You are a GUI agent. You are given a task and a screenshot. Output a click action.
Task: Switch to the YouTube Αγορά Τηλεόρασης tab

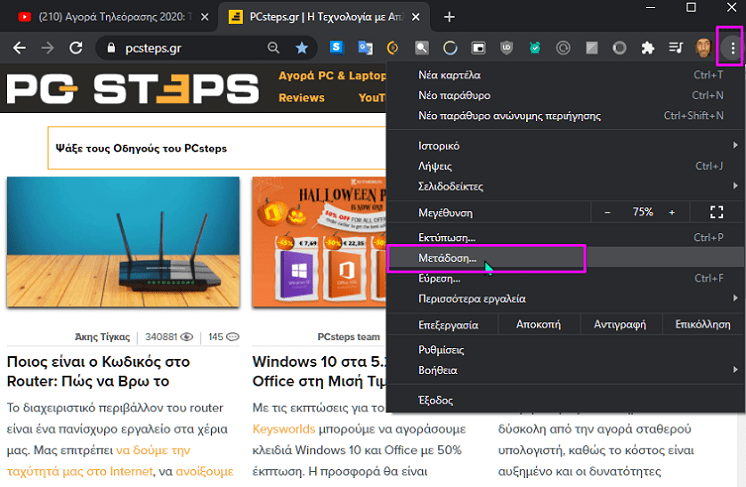click(x=107, y=17)
